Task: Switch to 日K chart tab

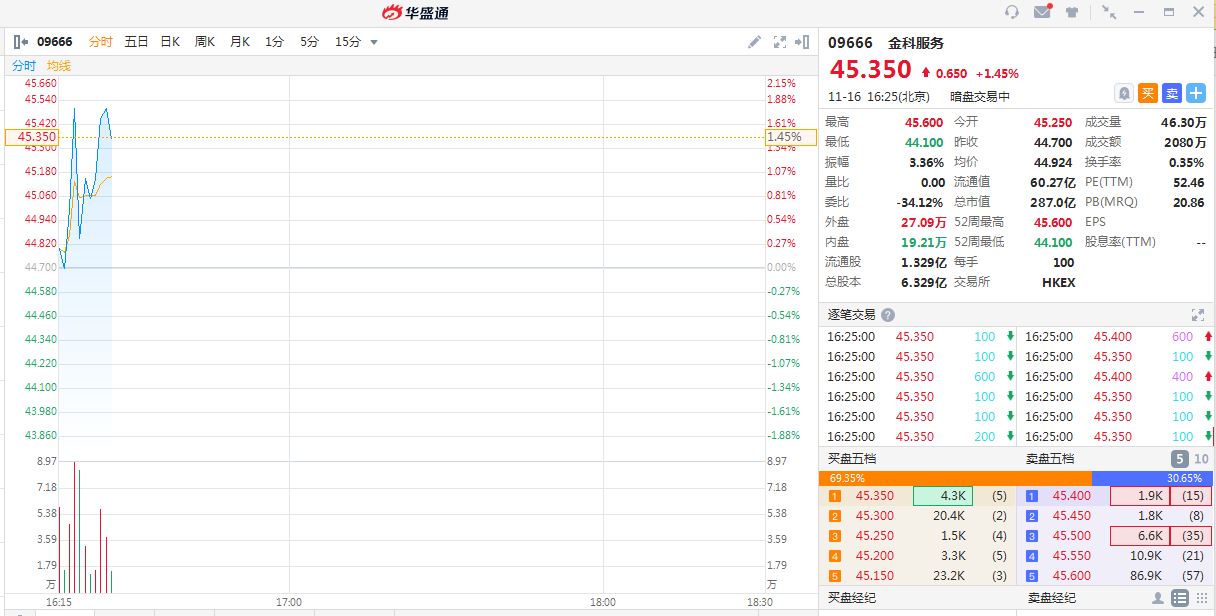Action: (x=170, y=42)
